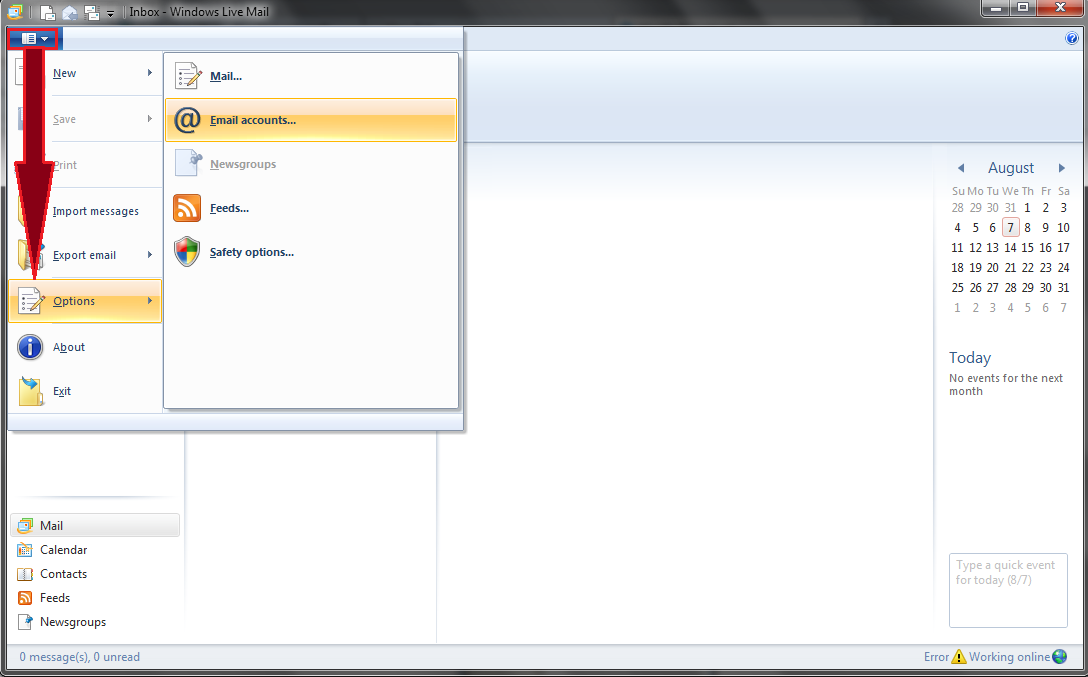Select Email accounts... submenu entry
The height and width of the screenshot is (677, 1088).
pyautogui.click(x=311, y=120)
